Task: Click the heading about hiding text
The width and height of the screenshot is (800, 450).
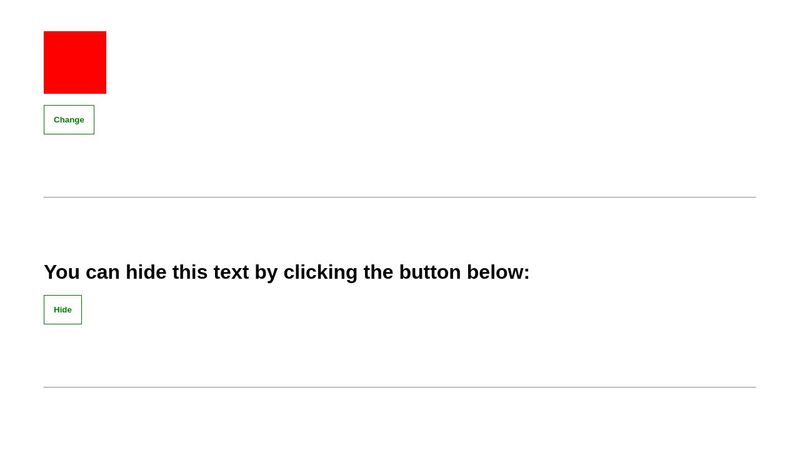Action: click(286, 272)
